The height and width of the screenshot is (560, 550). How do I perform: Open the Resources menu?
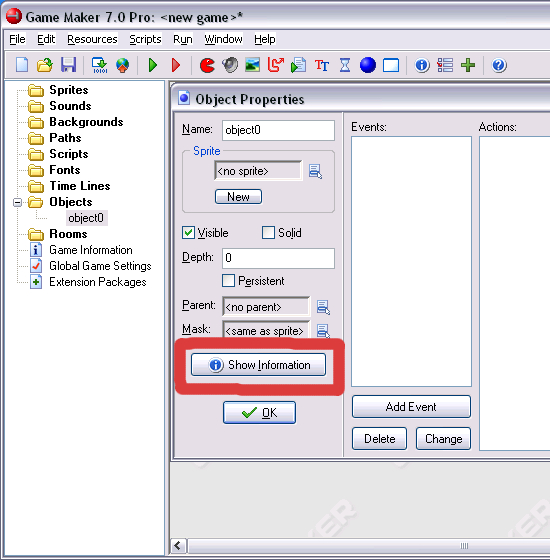tap(92, 39)
